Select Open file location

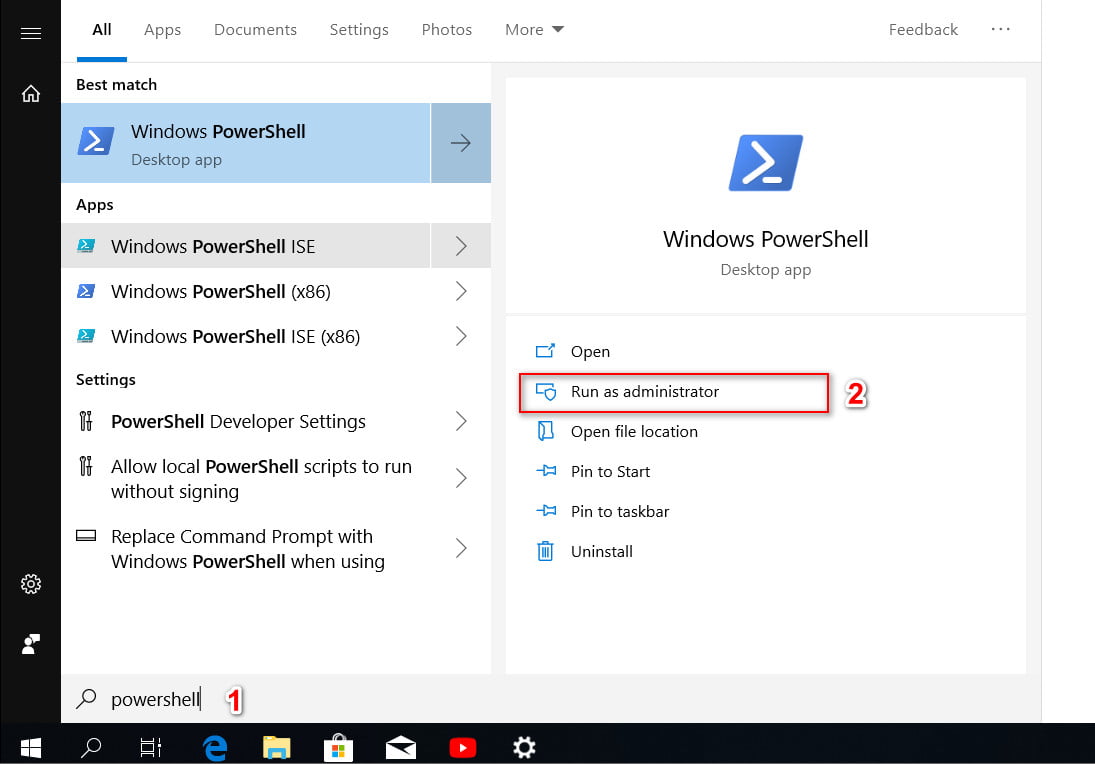(x=633, y=432)
